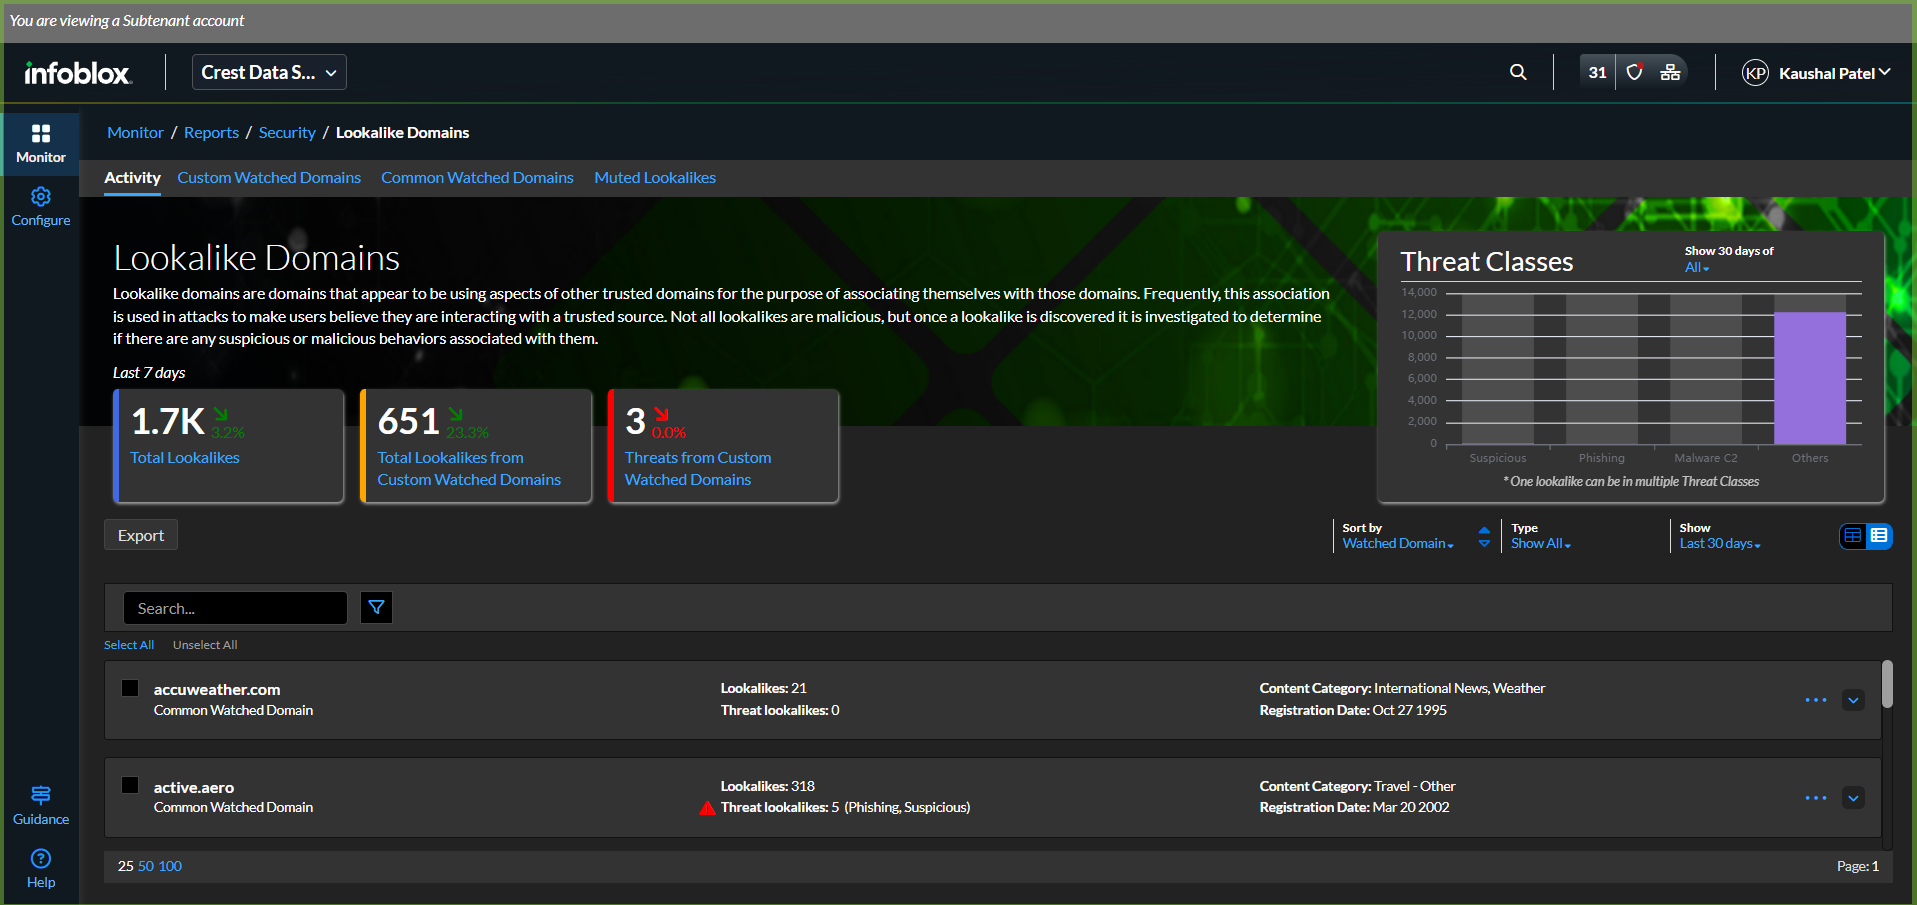Set sort order to ascending arrow
The image size is (1917, 905).
coord(1484,530)
